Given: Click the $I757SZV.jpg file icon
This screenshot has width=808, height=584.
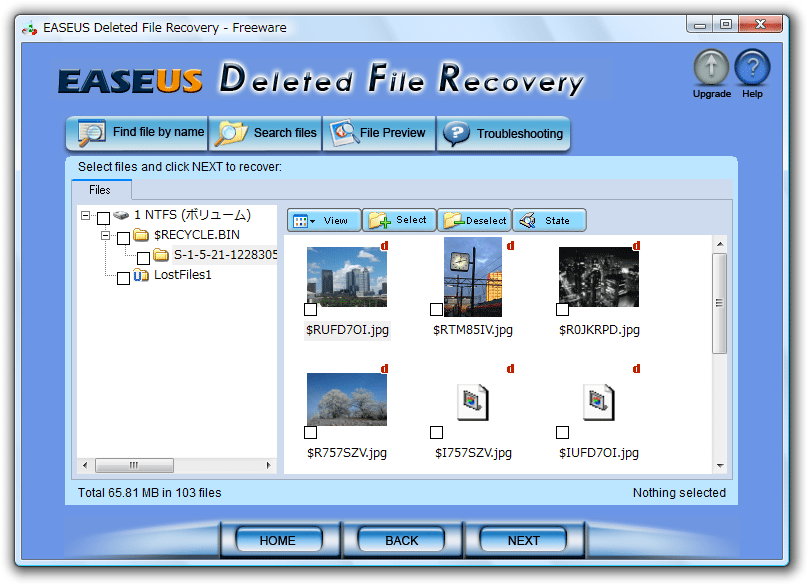Looking at the screenshot, I should [x=473, y=402].
